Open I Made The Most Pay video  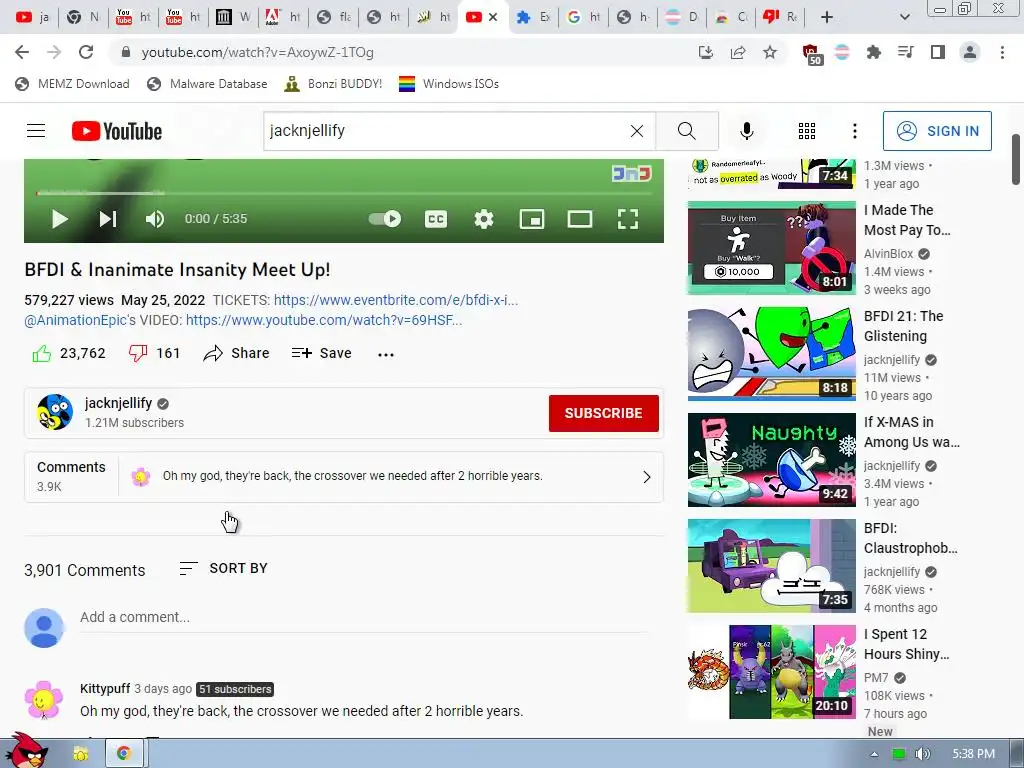(907, 220)
